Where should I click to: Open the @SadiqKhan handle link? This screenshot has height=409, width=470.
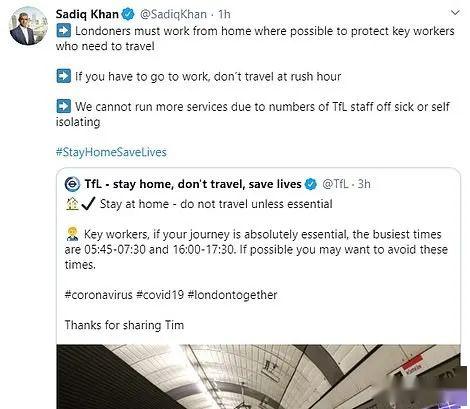coord(173,14)
